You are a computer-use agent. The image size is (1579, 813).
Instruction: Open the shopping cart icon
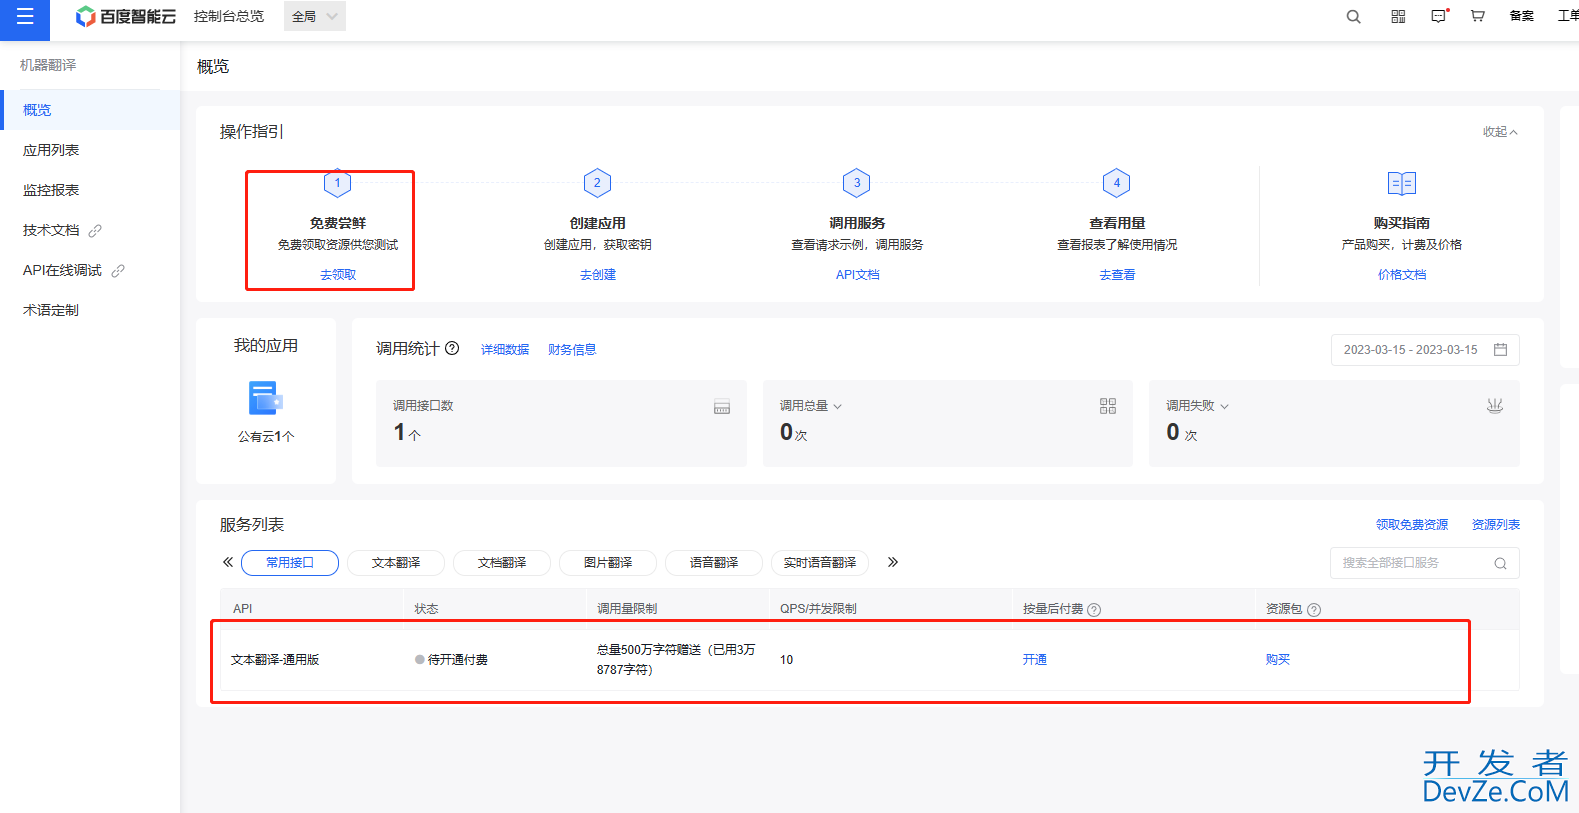click(1477, 16)
